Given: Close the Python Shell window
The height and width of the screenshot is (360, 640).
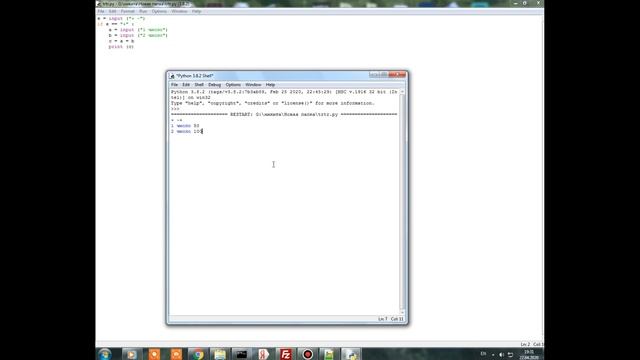Looking at the screenshot, I should (398, 75).
